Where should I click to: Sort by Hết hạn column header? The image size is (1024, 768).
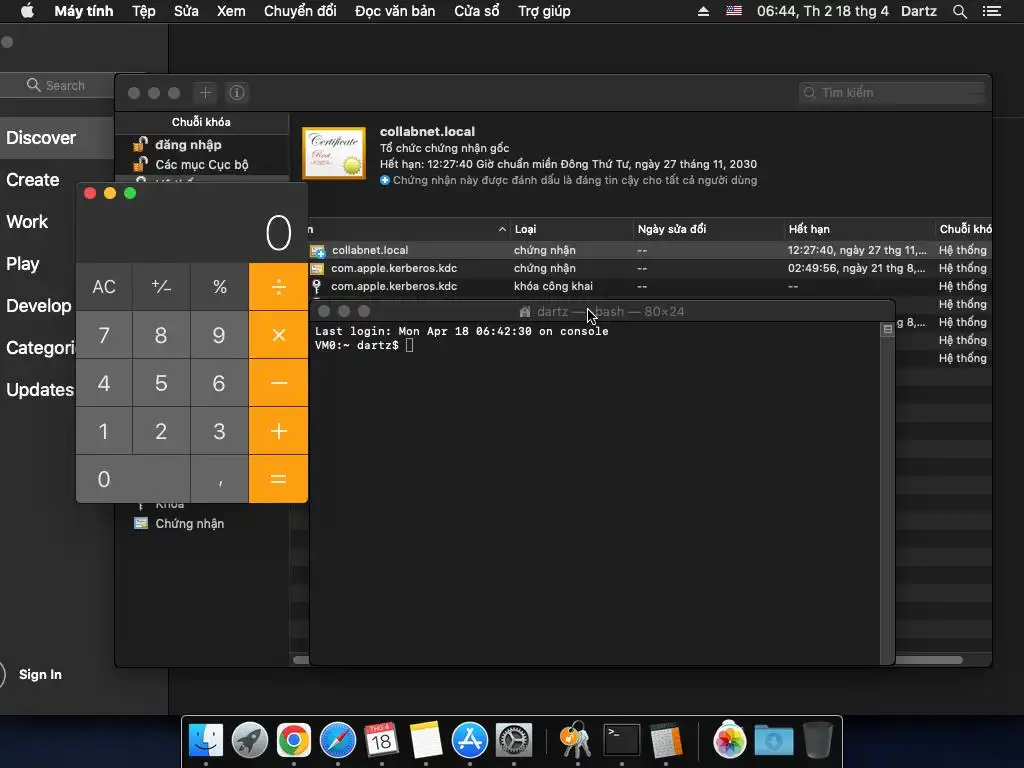pyautogui.click(x=859, y=229)
